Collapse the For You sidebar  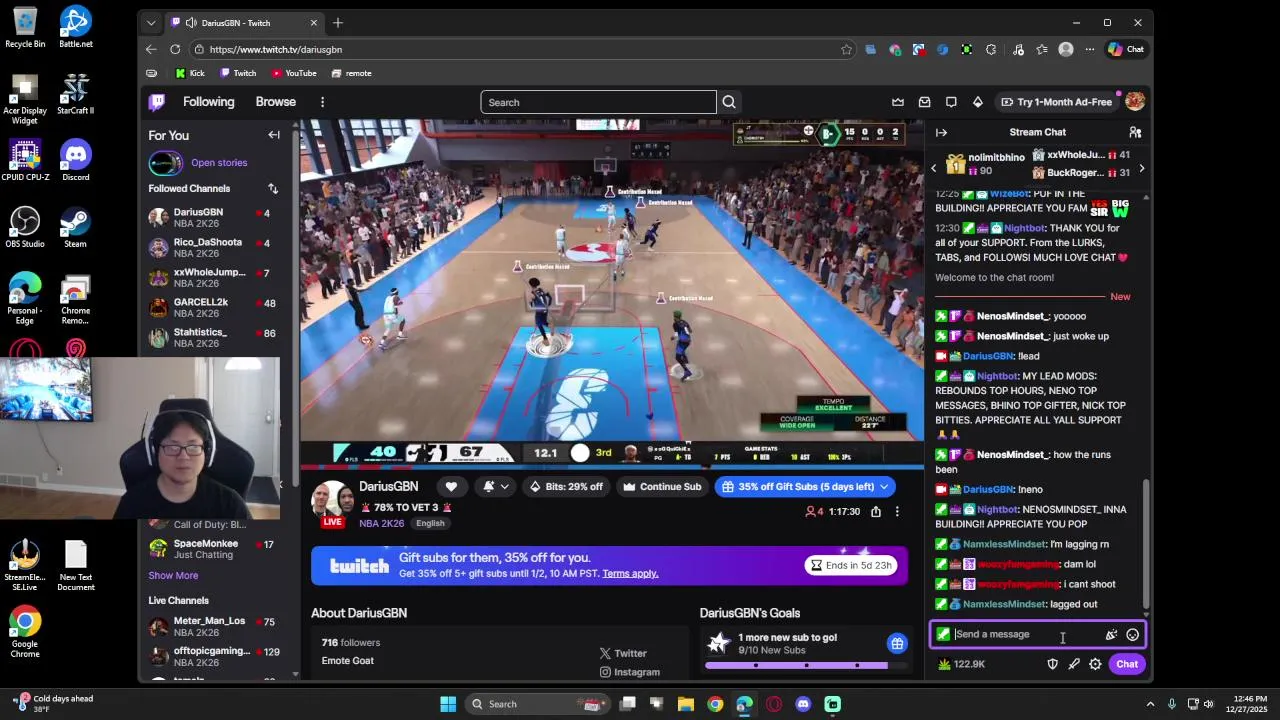[274, 135]
